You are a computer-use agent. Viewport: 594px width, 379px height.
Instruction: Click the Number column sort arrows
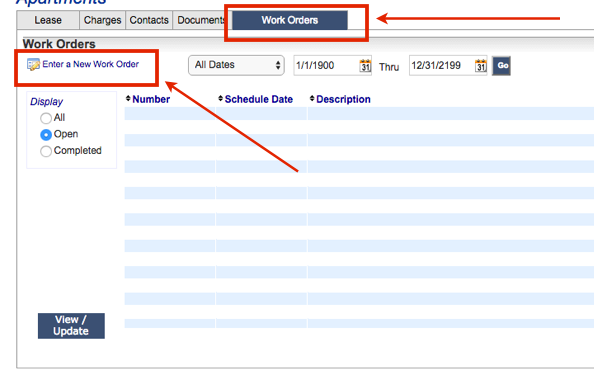[x=128, y=99]
